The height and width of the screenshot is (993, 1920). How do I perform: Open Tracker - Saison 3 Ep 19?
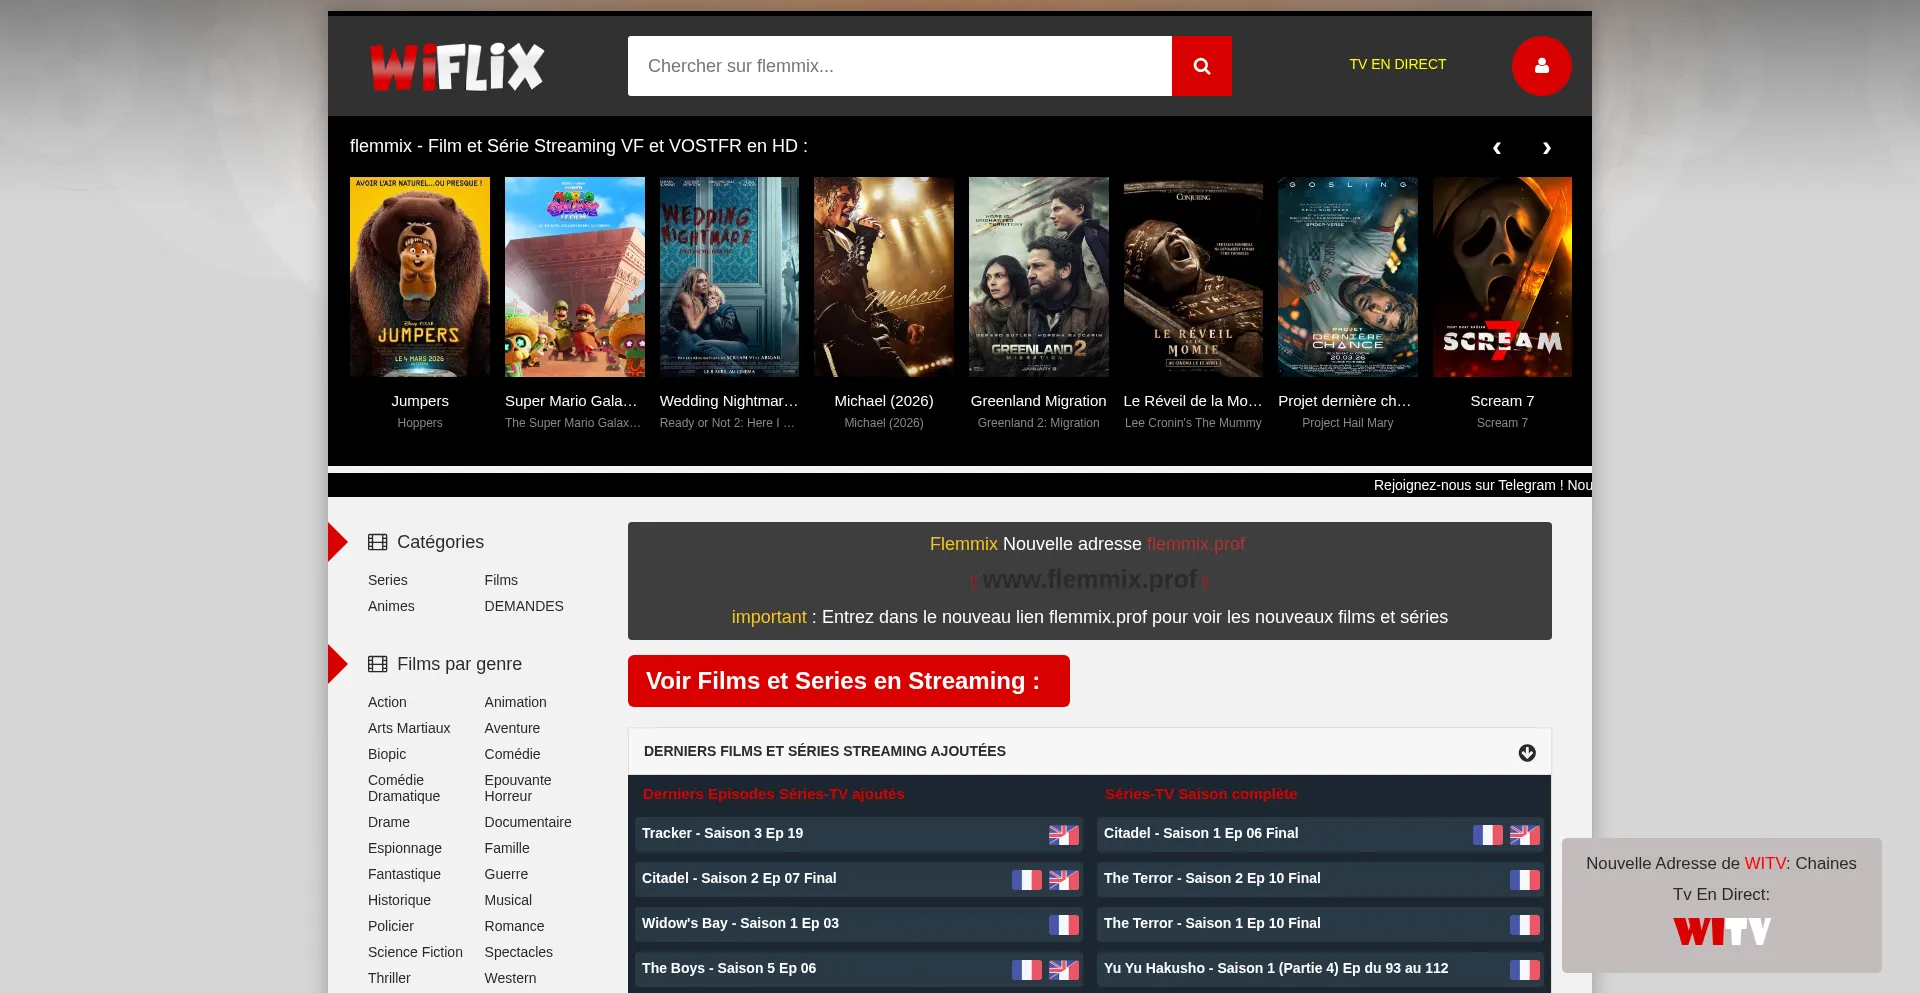coord(722,833)
